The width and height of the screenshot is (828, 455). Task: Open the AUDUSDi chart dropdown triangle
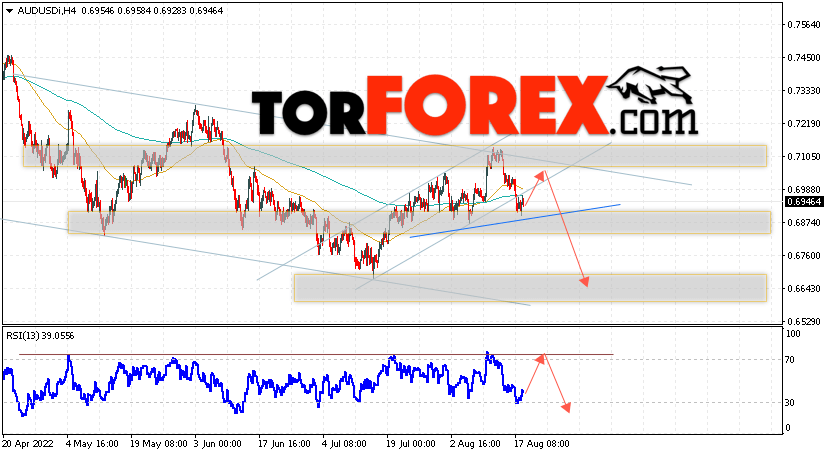tap(10, 11)
